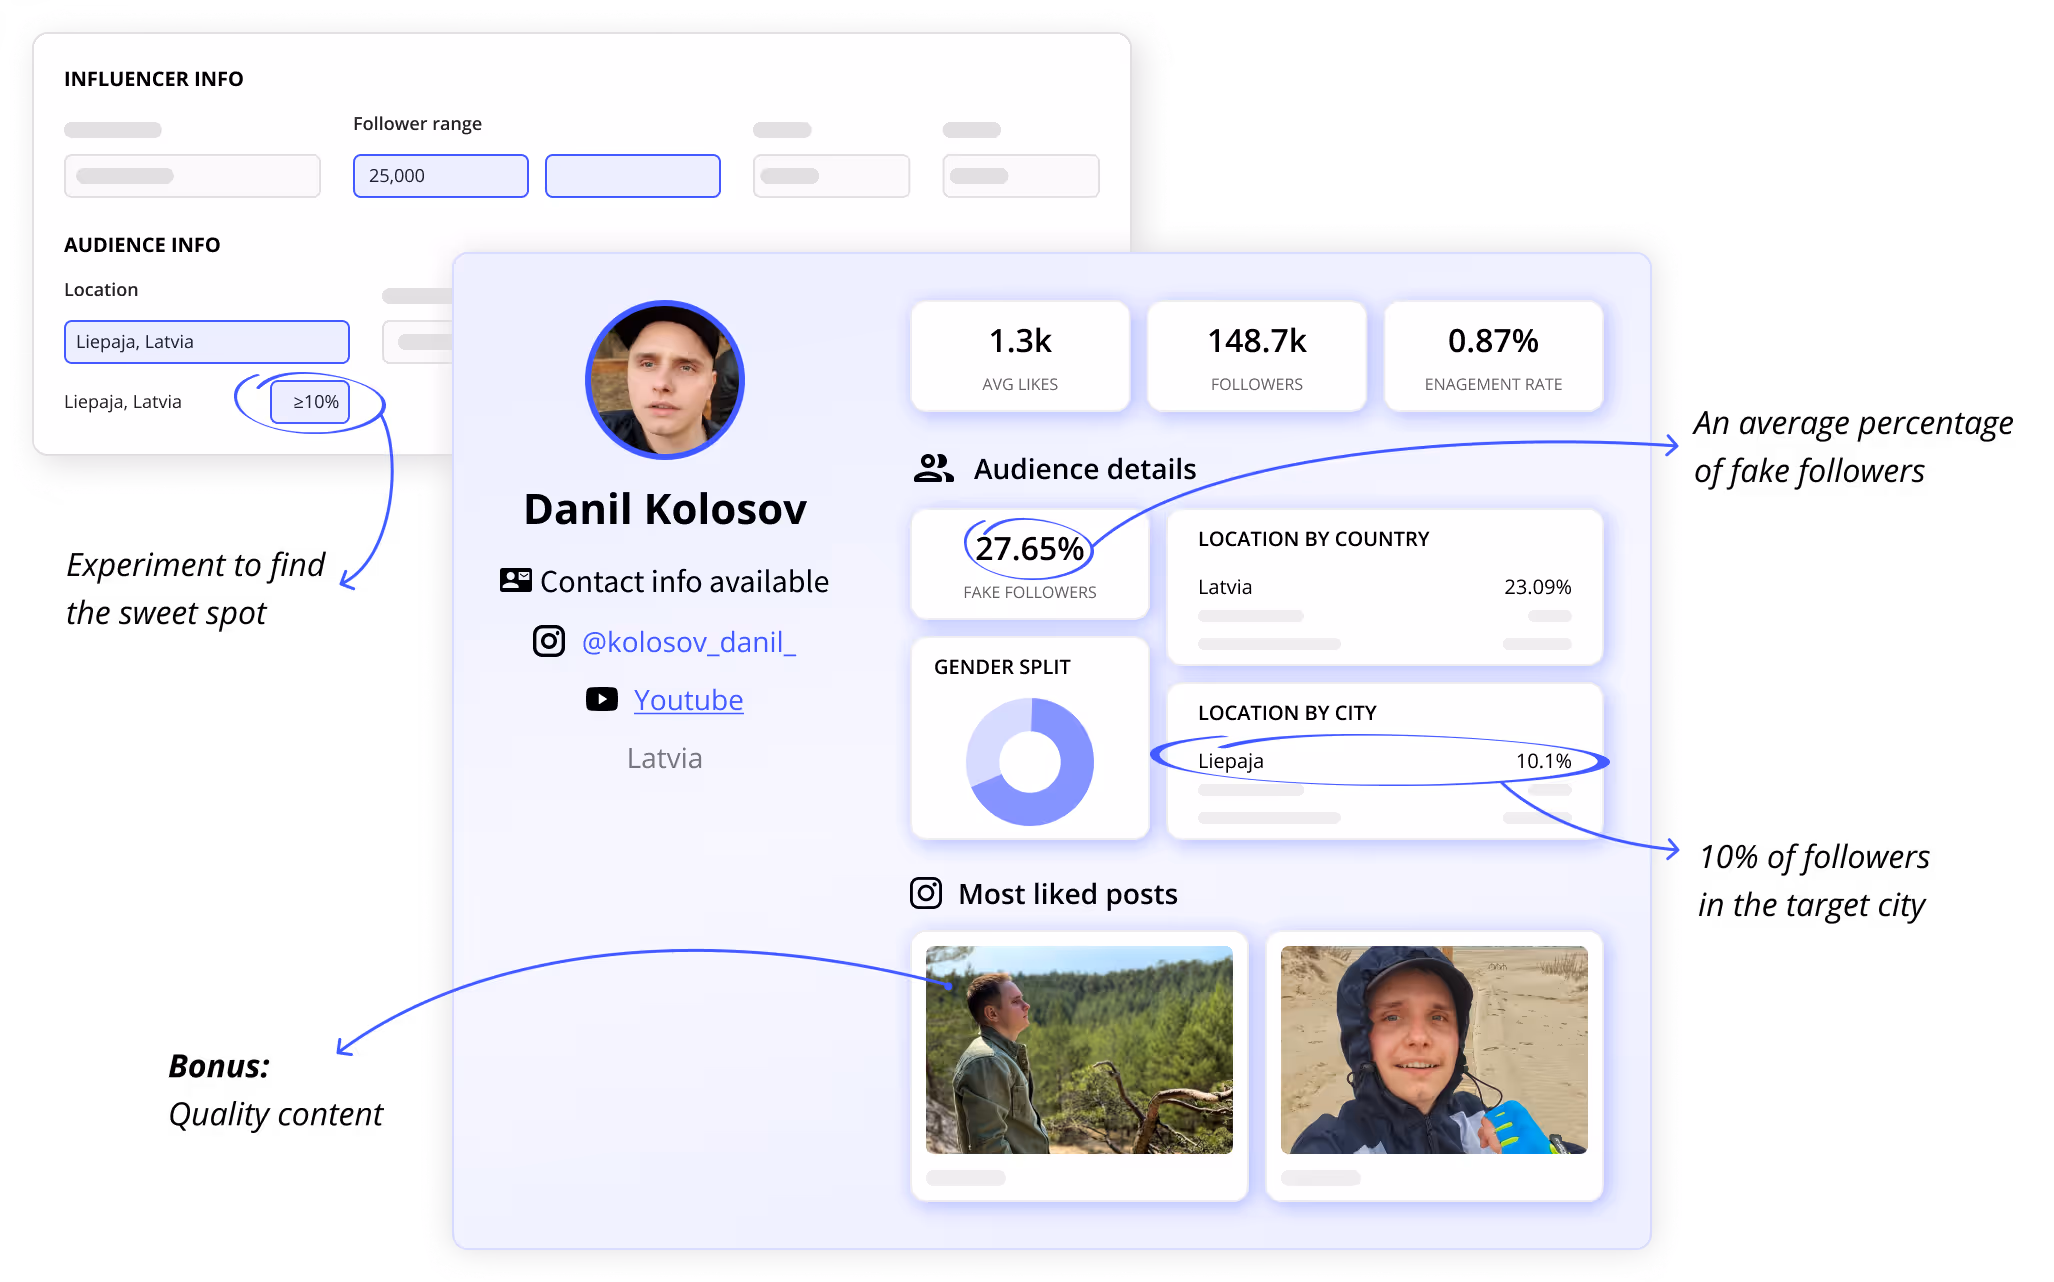Click the contact card icon
The width and height of the screenshot is (2054, 1282).
515,580
